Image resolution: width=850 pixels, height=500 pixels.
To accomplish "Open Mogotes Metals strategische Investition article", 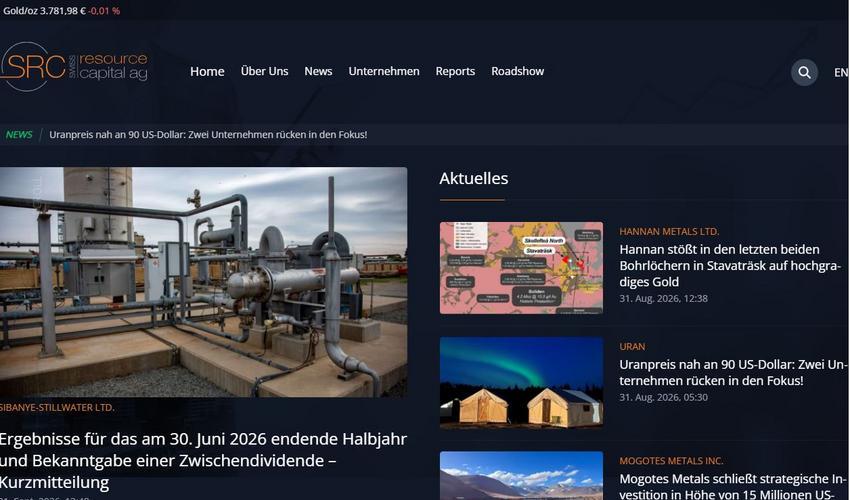I will pos(732,486).
